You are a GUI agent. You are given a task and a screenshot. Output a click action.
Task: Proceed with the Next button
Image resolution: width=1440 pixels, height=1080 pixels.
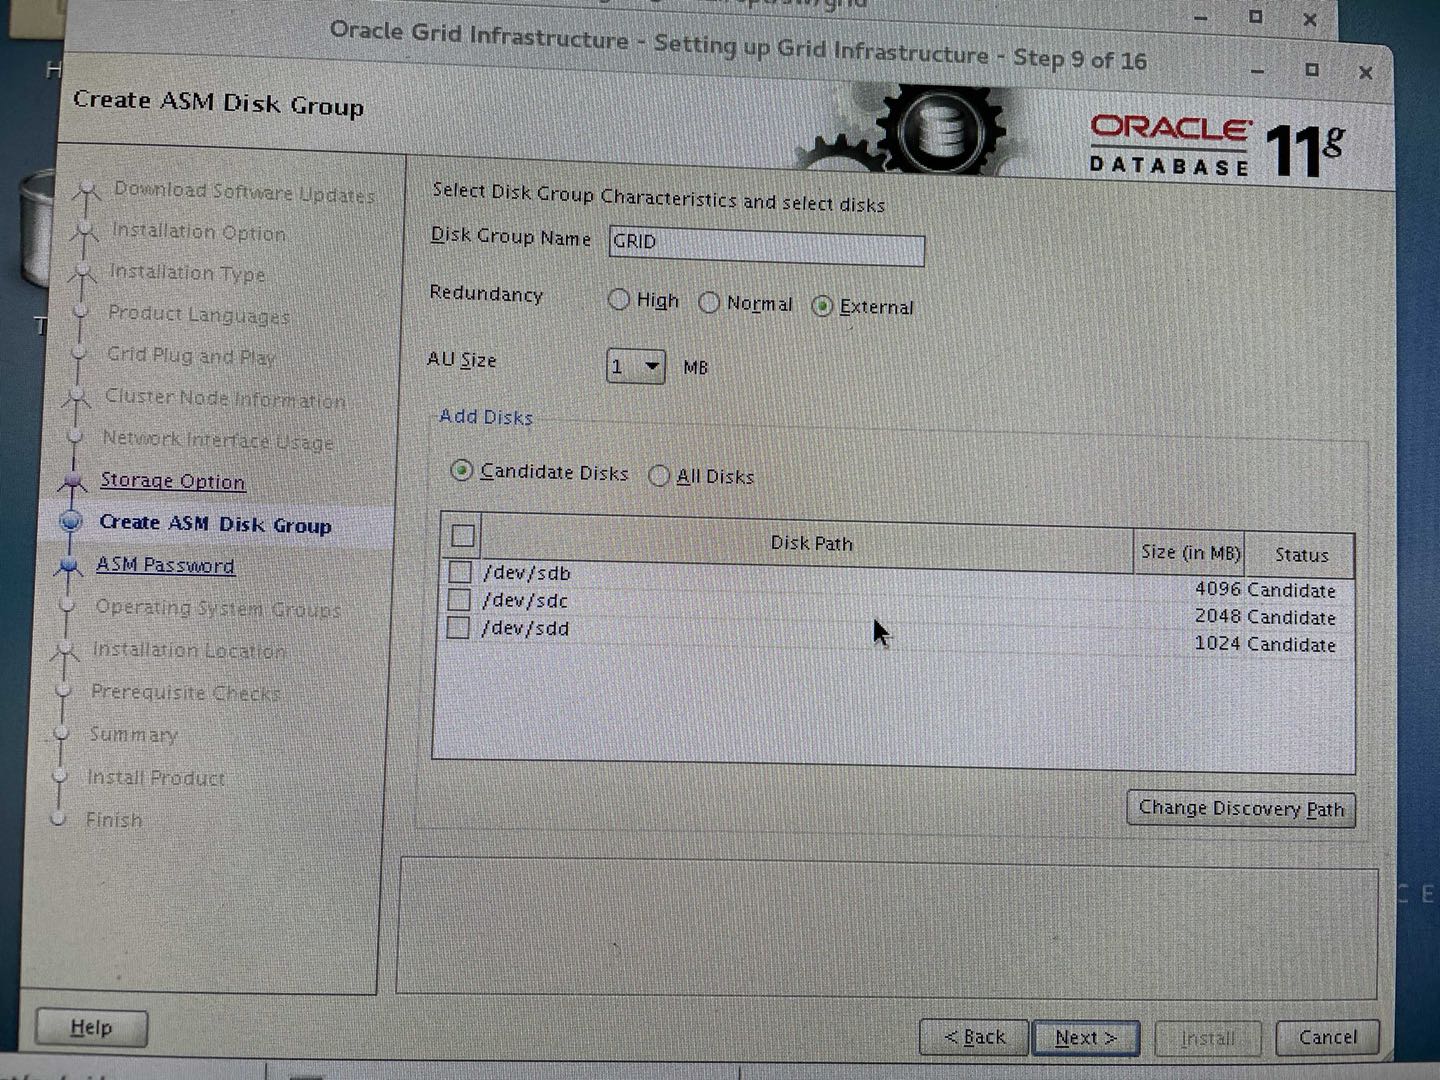click(x=1086, y=1038)
